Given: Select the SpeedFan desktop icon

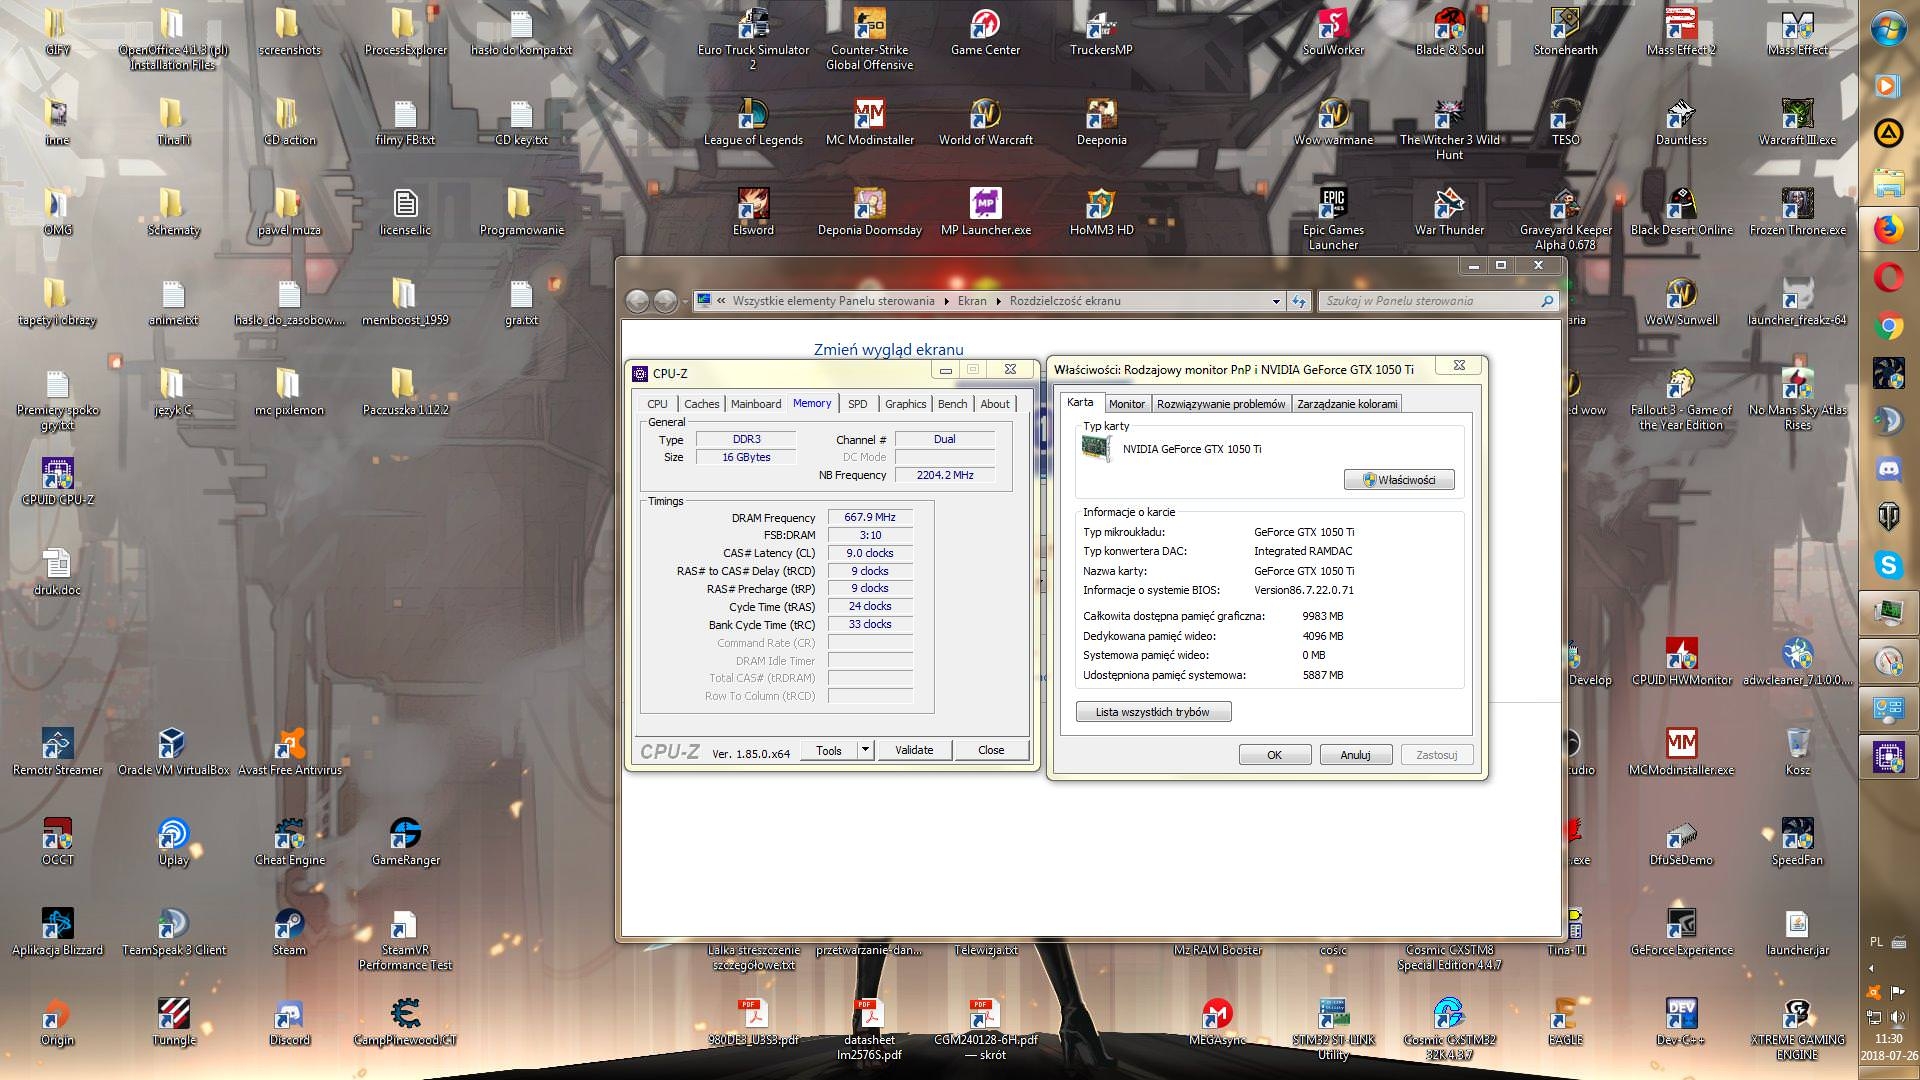Looking at the screenshot, I should pos(1797,842).
